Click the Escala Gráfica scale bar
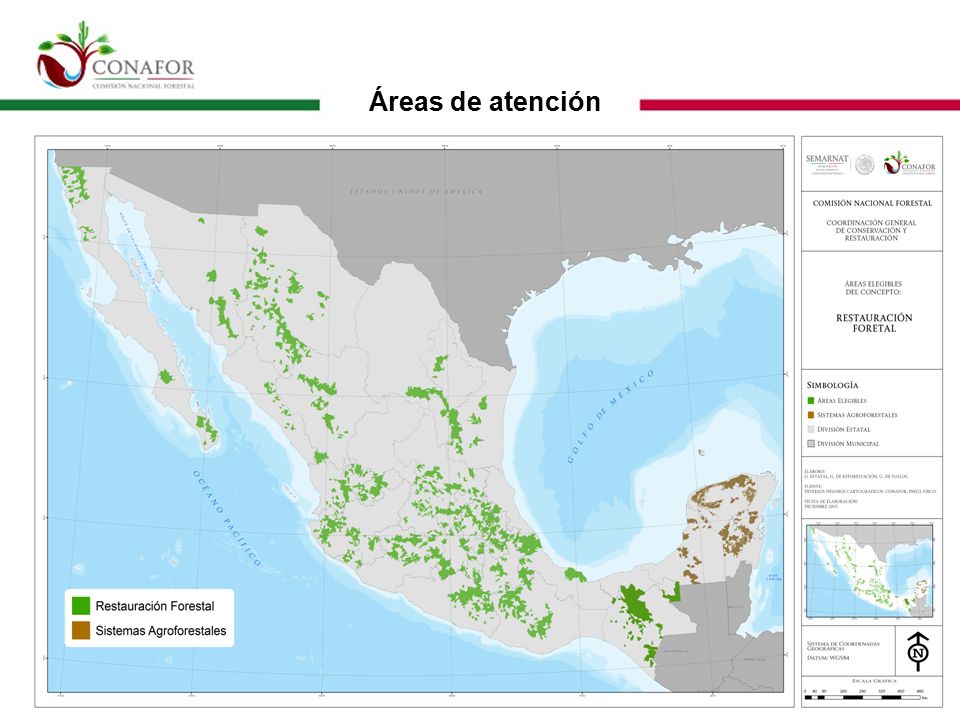Image resolution: width=960 pixels, height=720 pixels. point(863,697)
